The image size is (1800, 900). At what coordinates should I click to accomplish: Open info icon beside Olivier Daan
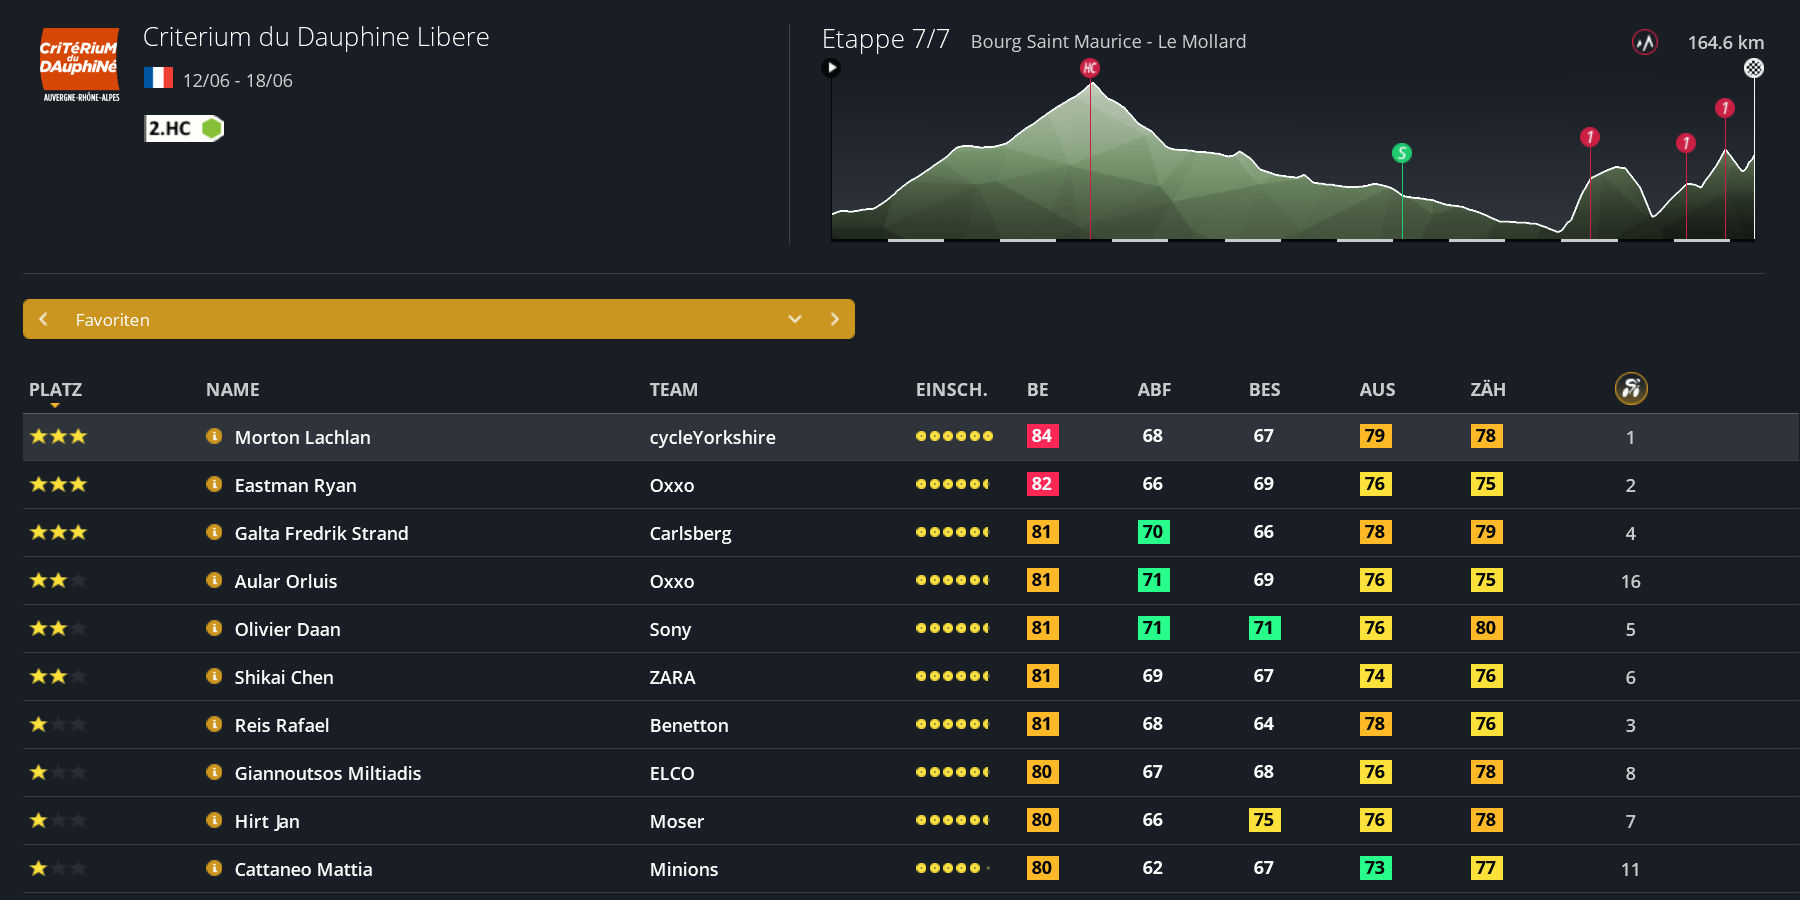point(214,628)
